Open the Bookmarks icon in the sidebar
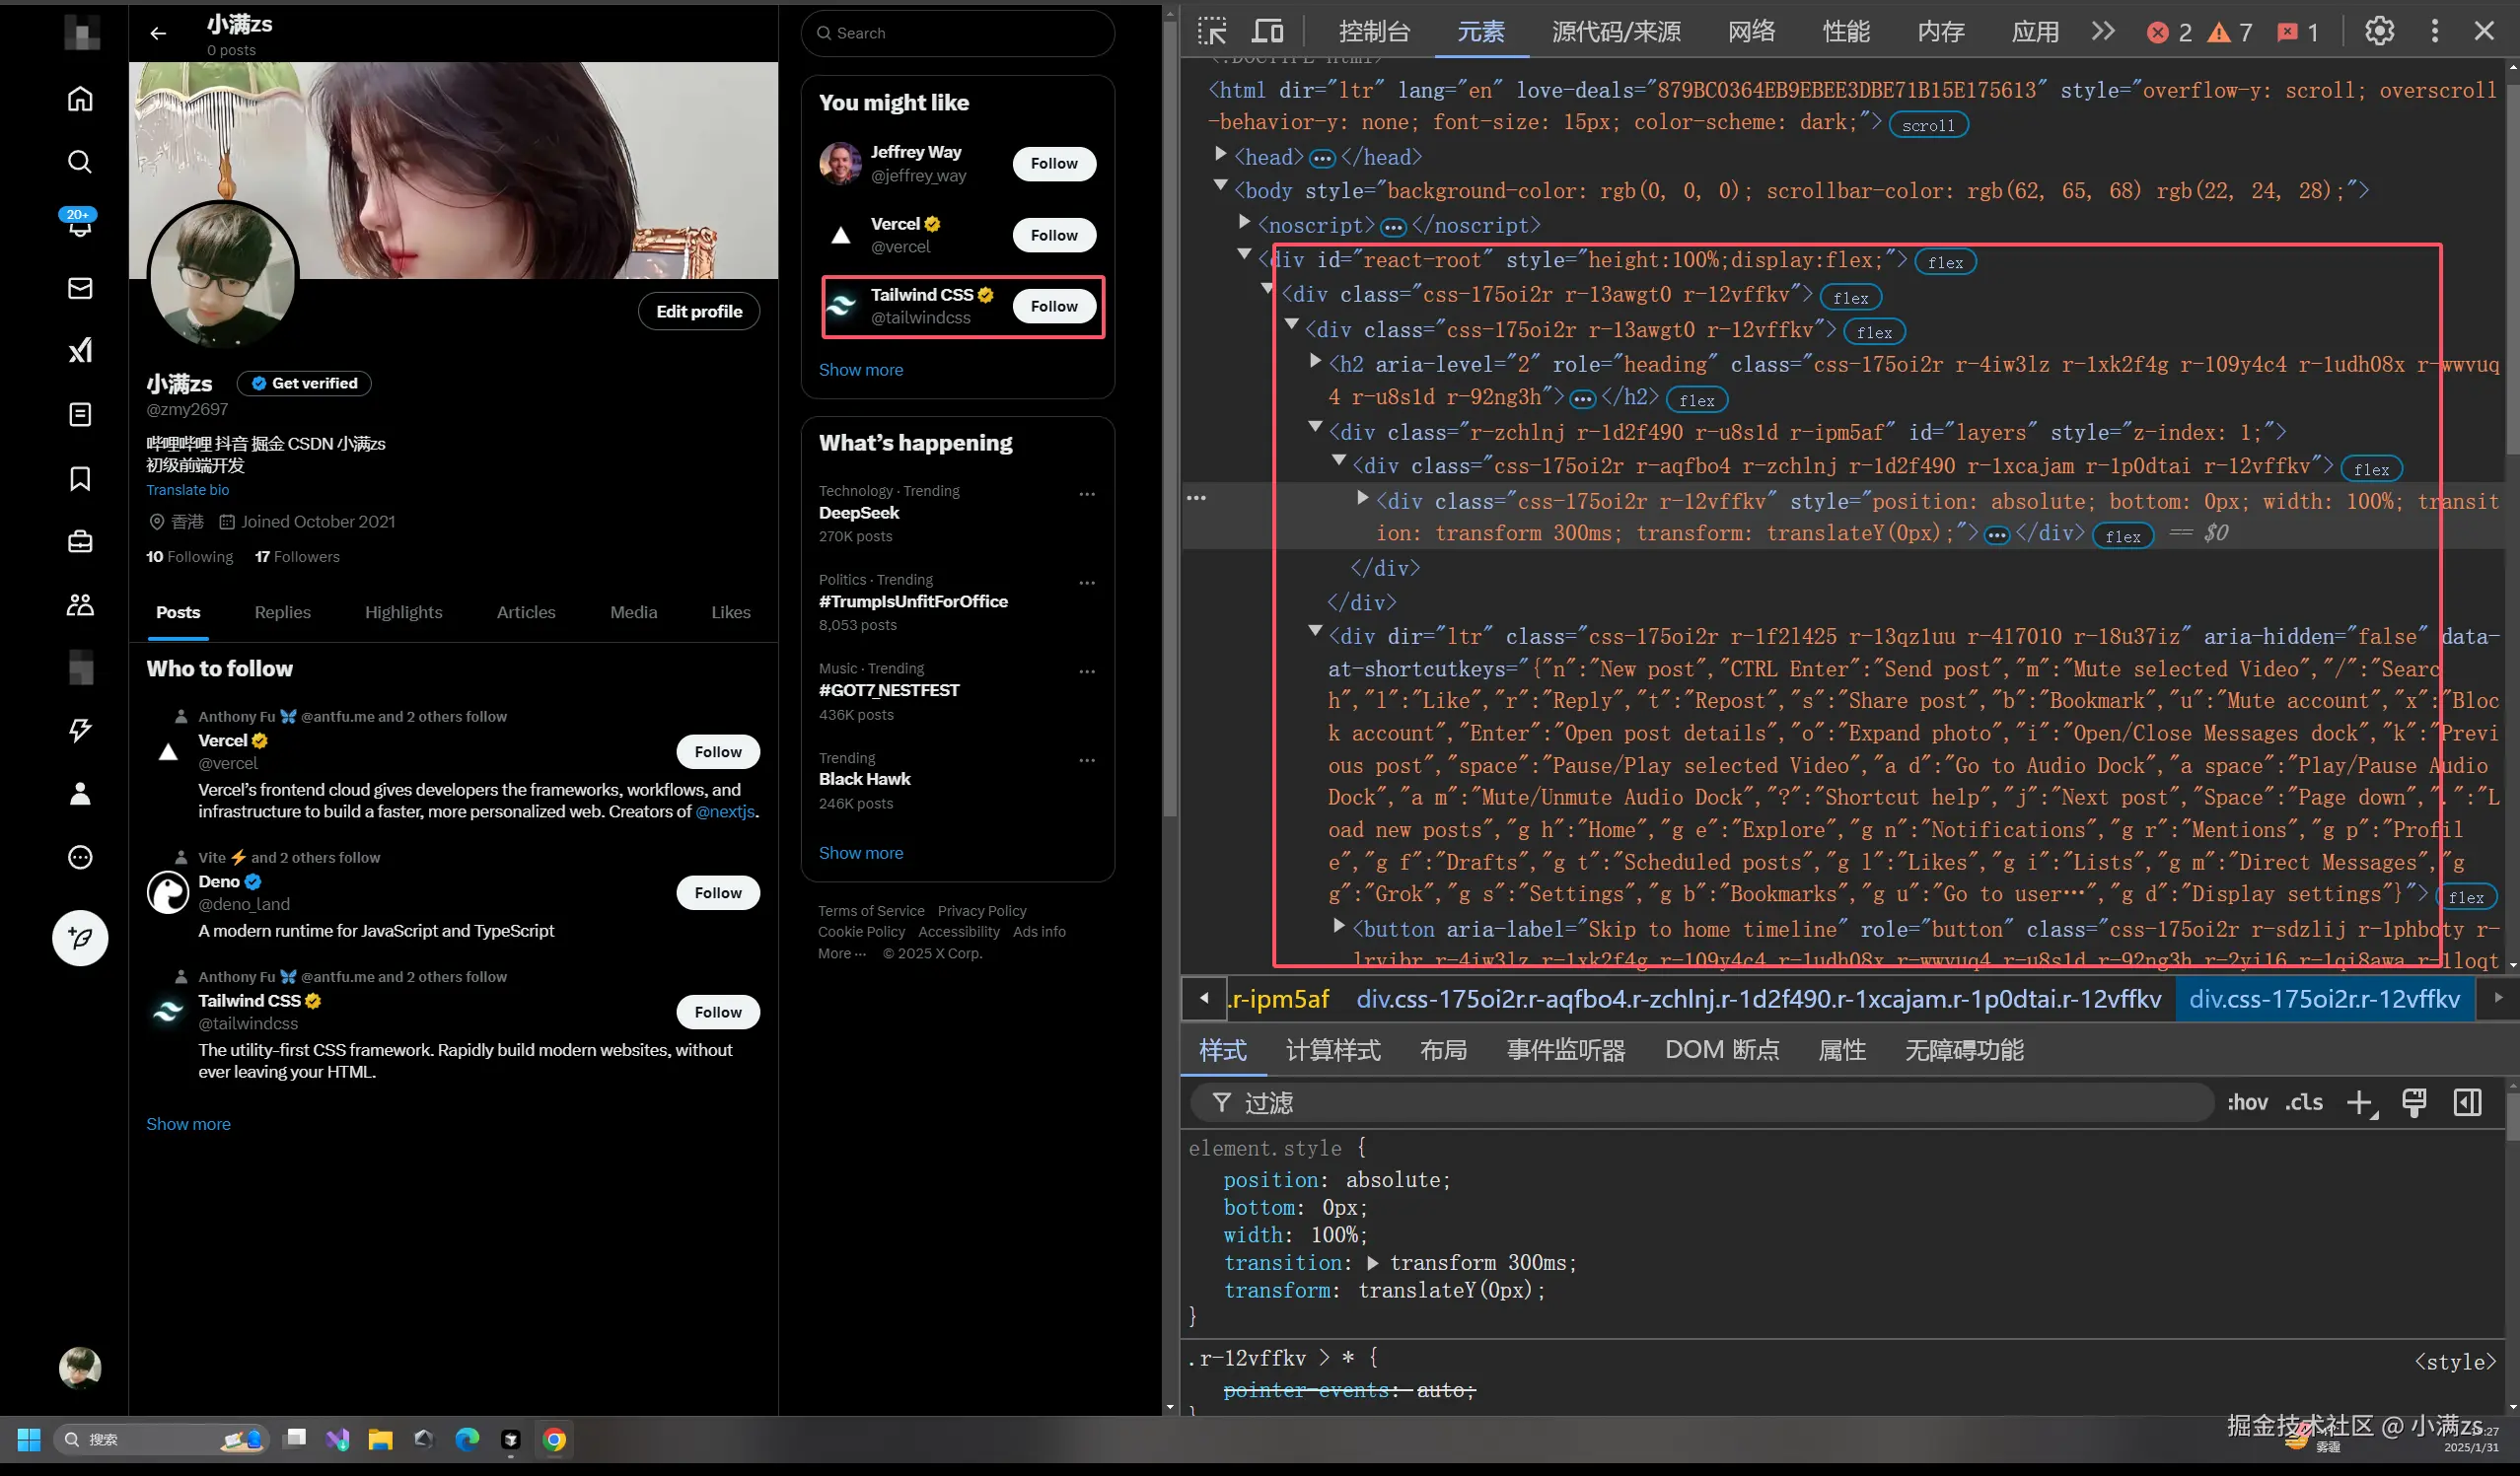 80,478
